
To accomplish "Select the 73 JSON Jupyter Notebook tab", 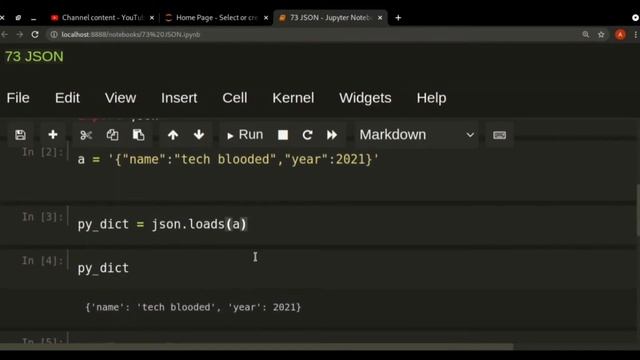I will pyautogui.click(x=330, y=18).
